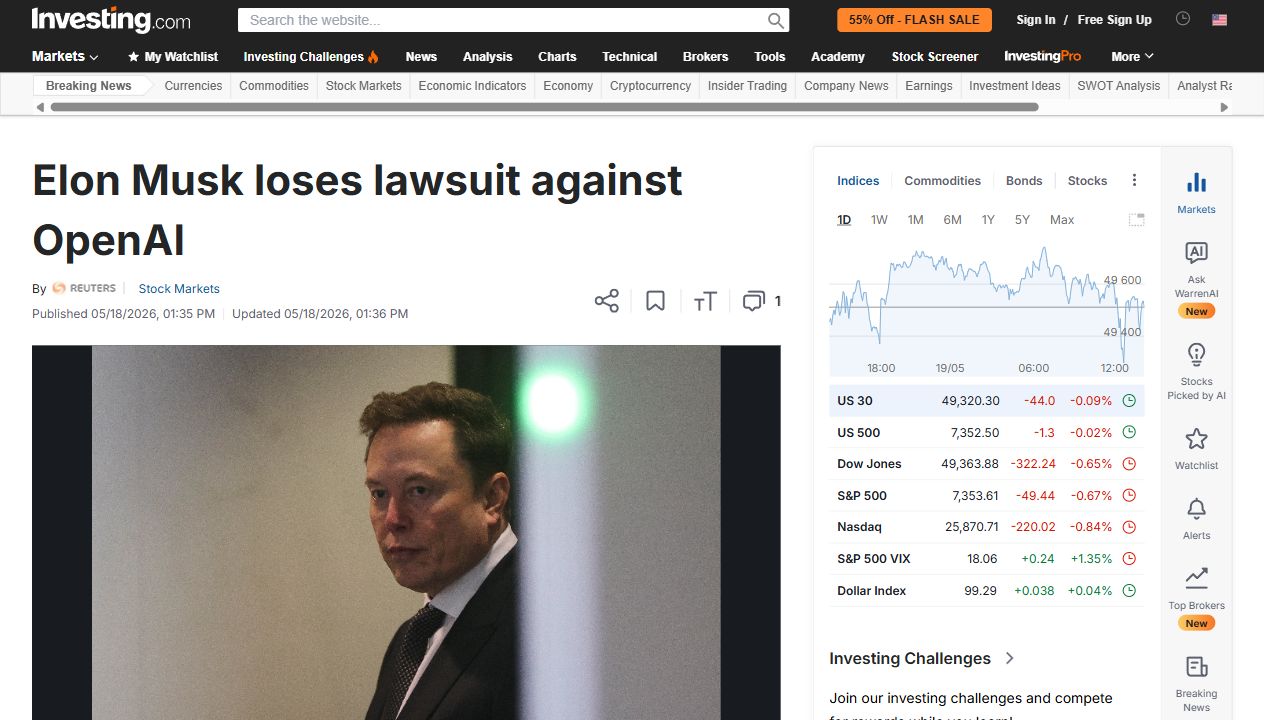
Task: Select the Max chart range
Action: 1062,220
